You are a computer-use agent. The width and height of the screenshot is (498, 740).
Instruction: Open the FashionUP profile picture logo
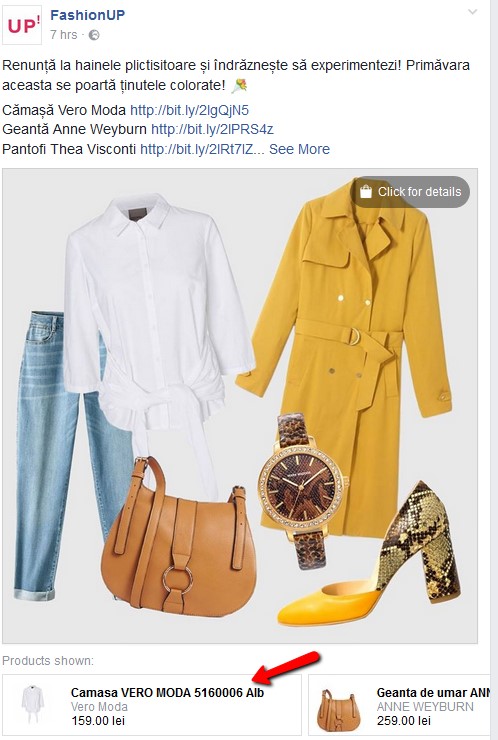(x=22, y=25)
